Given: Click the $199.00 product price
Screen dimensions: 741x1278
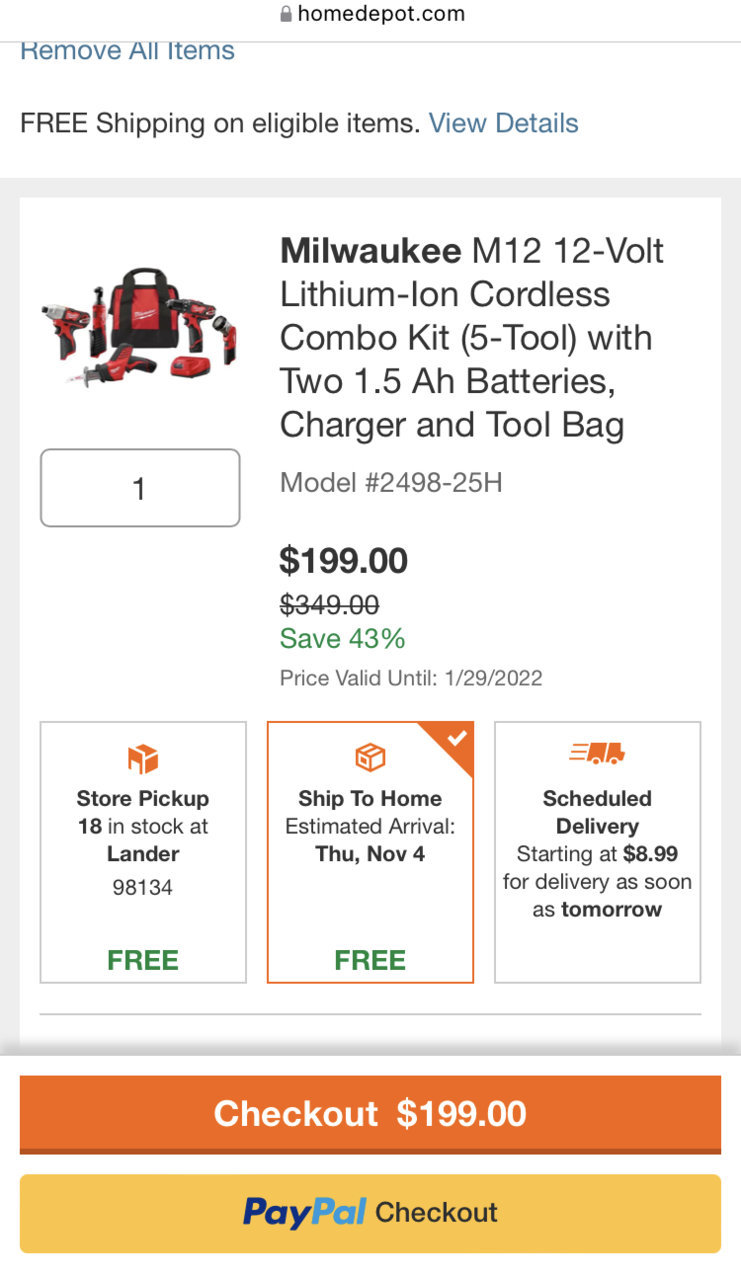Looking at the screenshot, I should 344,561.
